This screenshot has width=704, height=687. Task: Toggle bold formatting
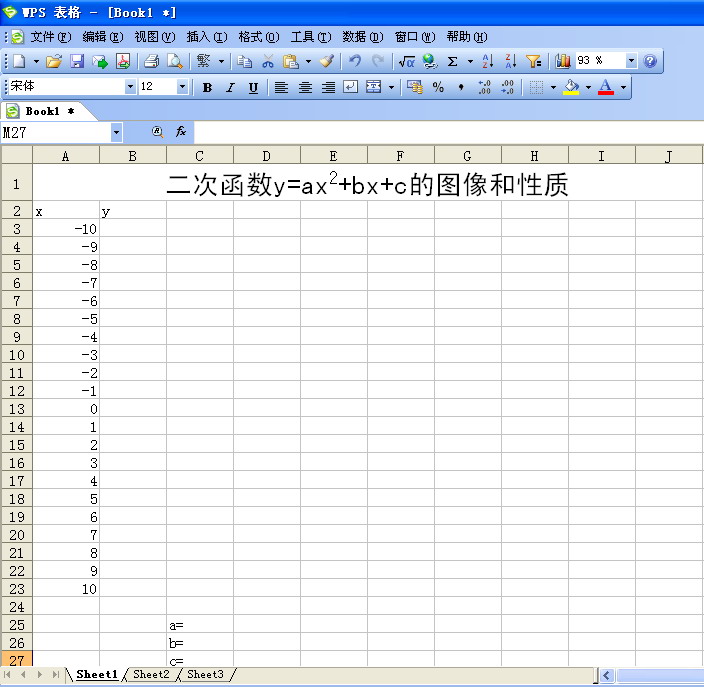[207, 88]
